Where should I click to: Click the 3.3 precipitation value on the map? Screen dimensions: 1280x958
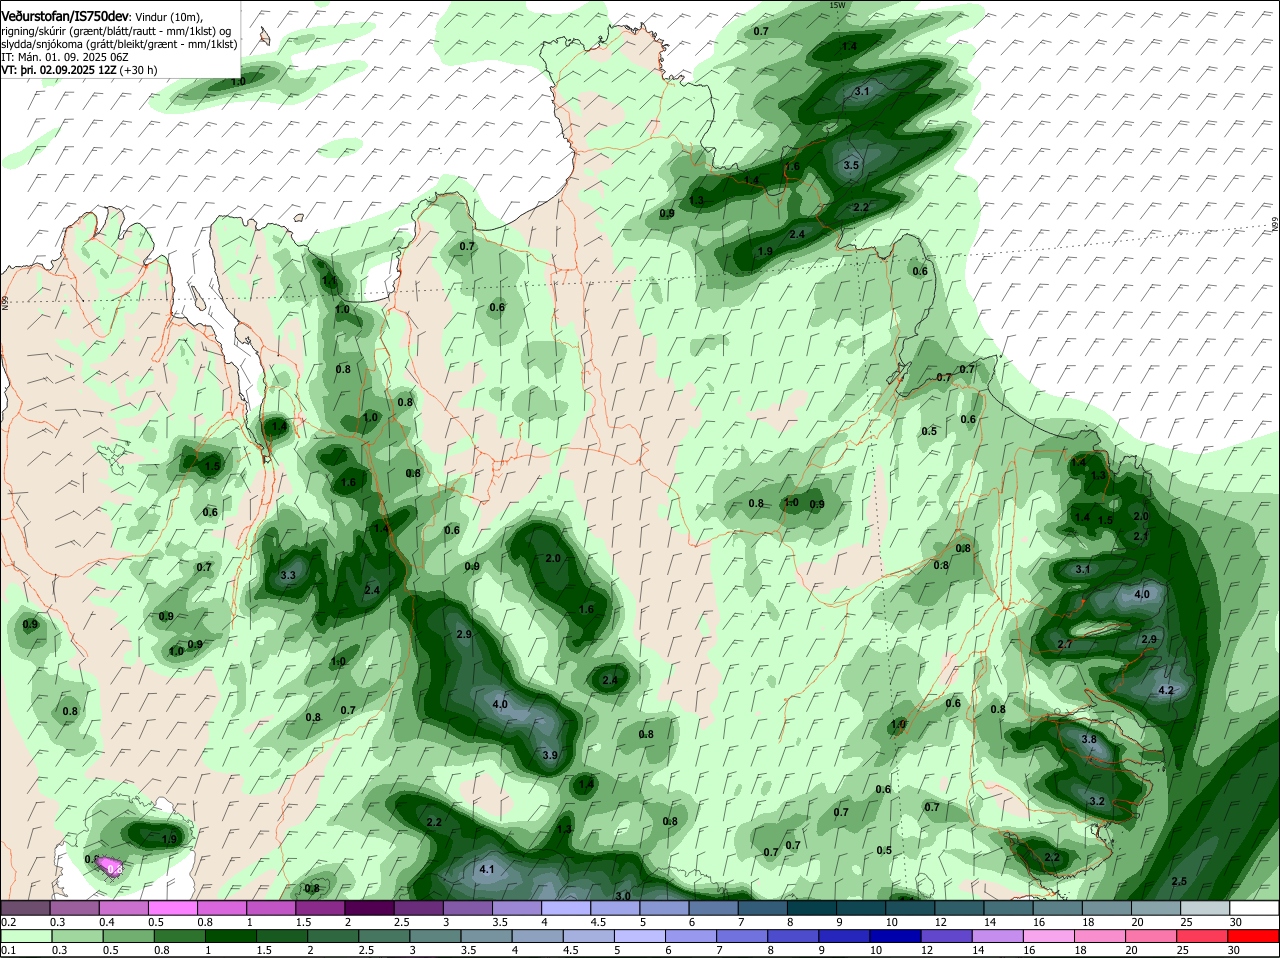pos(288,576)
